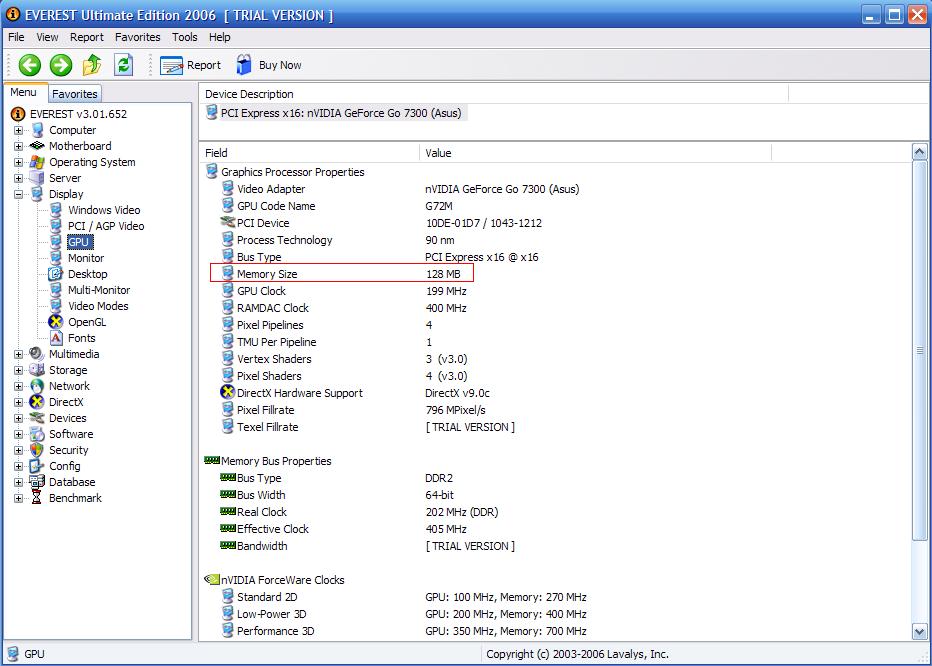Click the scroll up arrow of the details list
The height and width of the screenshot is (666, 932).
pyautogui.click(x=919, y=152)
